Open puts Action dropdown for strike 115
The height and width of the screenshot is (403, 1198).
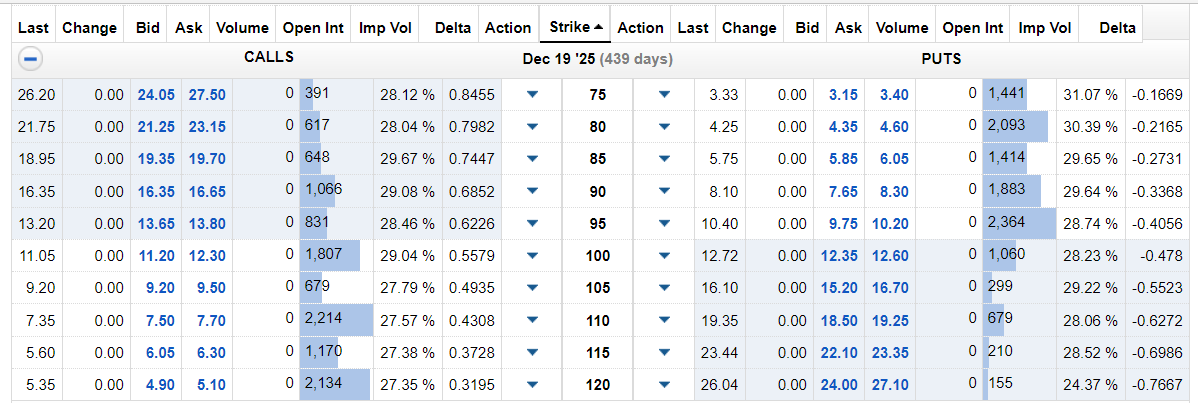[x=663, y=353]
